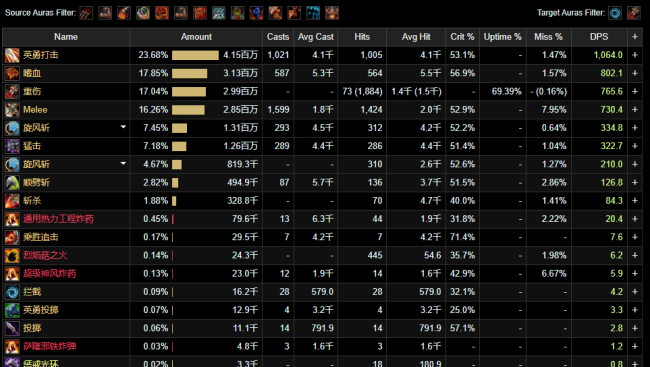The width and height of the screenshot is (650, 367).
Task: Expand 英勇打击 row with plus button
Action: coord(635,55)
